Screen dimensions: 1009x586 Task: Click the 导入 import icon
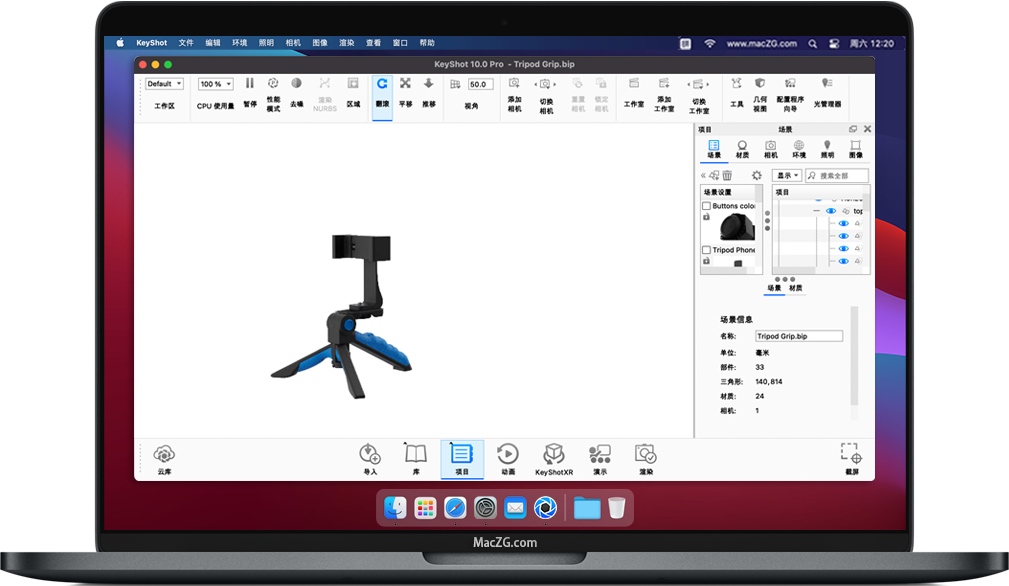tap(370, 457)
